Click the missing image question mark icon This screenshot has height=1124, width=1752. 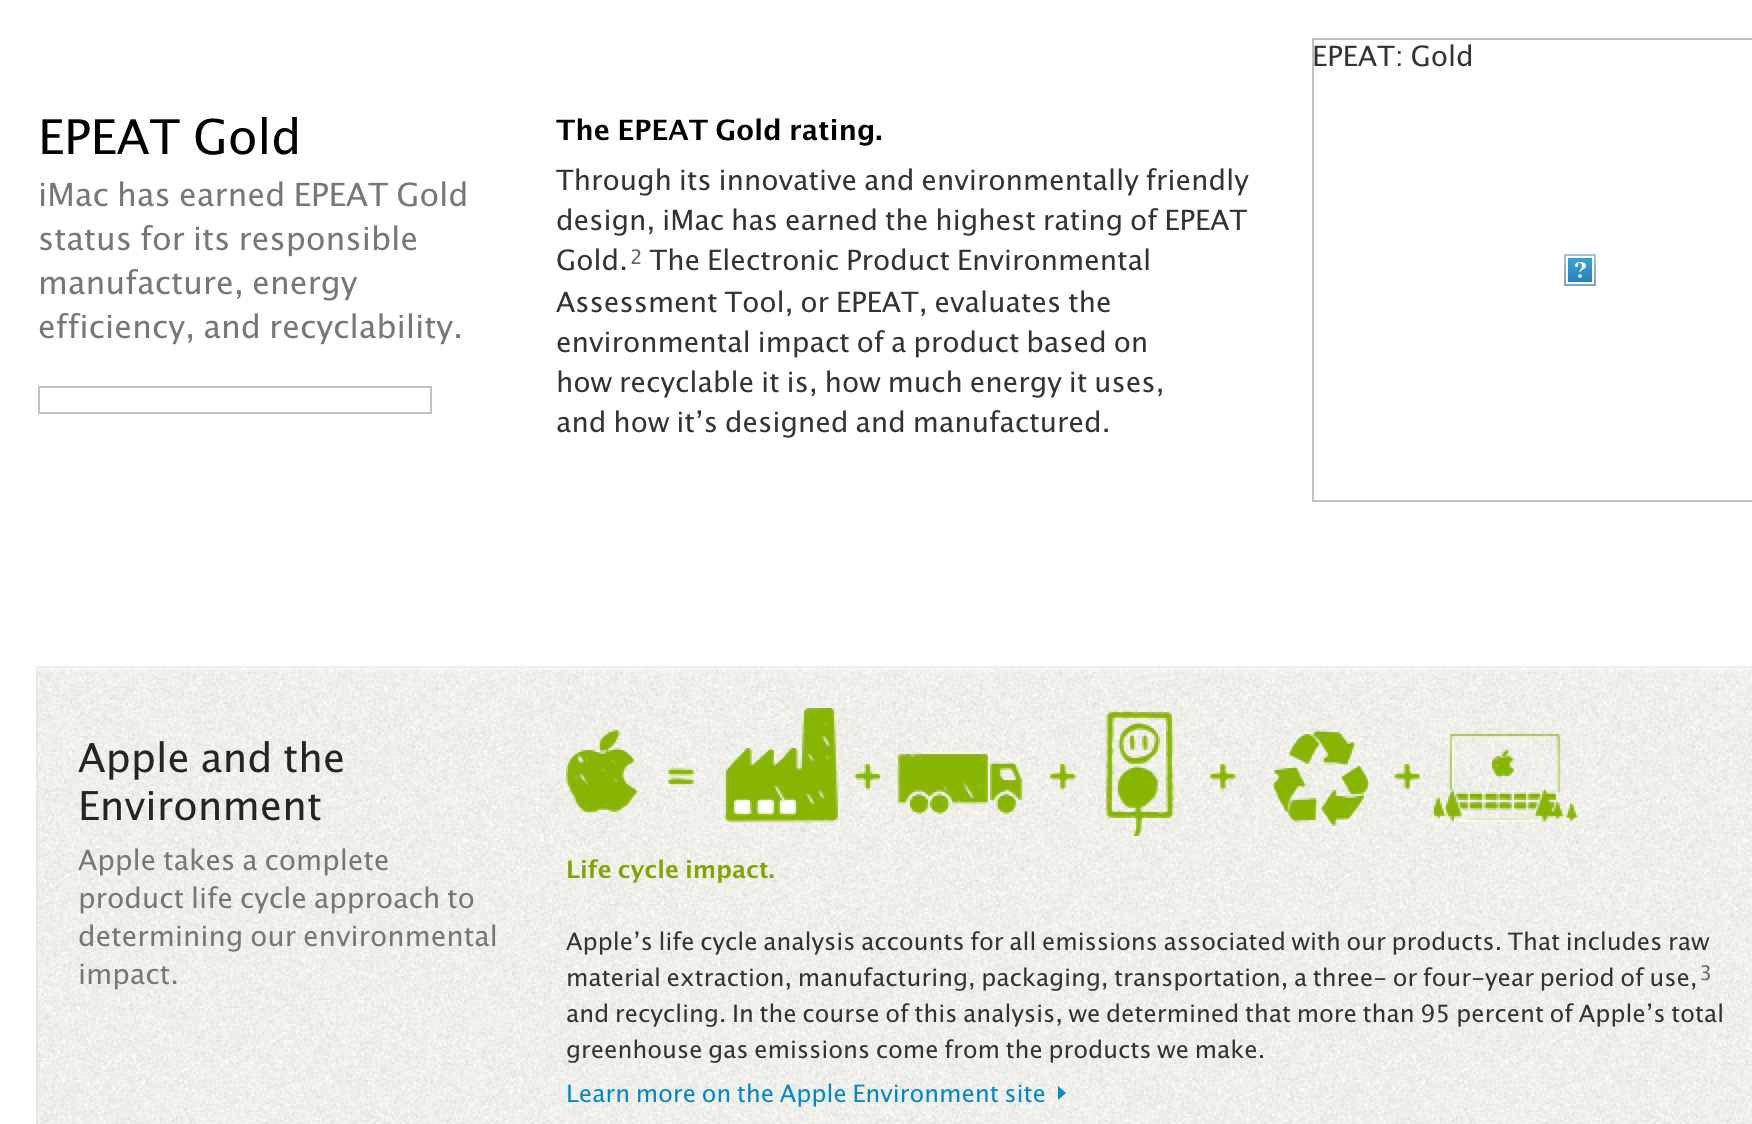point(1579,270)
